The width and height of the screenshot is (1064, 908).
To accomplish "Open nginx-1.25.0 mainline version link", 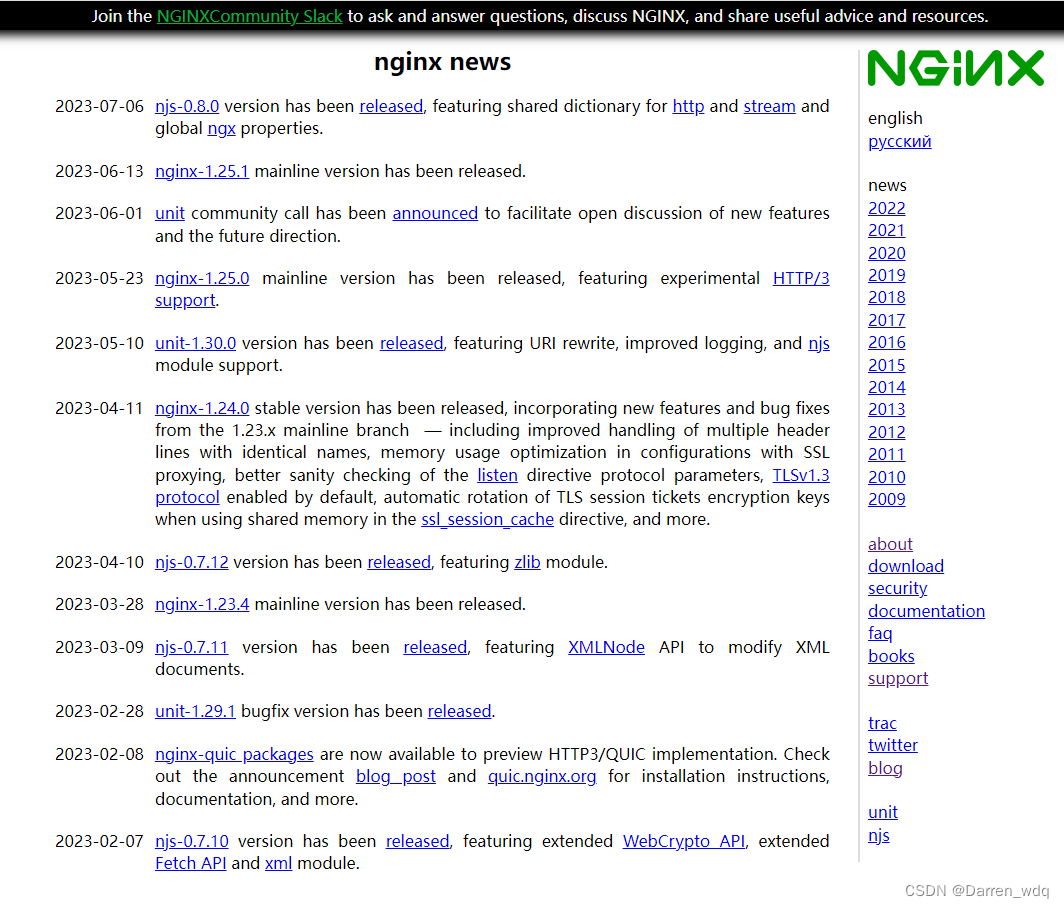I will pyautogui.click(x=202, y=279).
